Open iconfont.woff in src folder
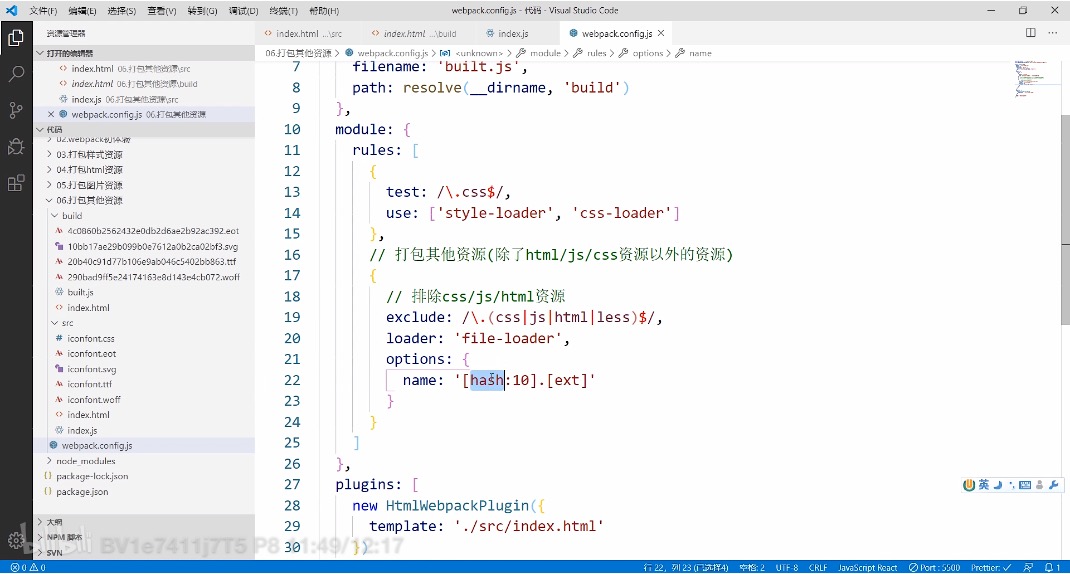This screenshot has width=1070, height=574. click(93, 399)
